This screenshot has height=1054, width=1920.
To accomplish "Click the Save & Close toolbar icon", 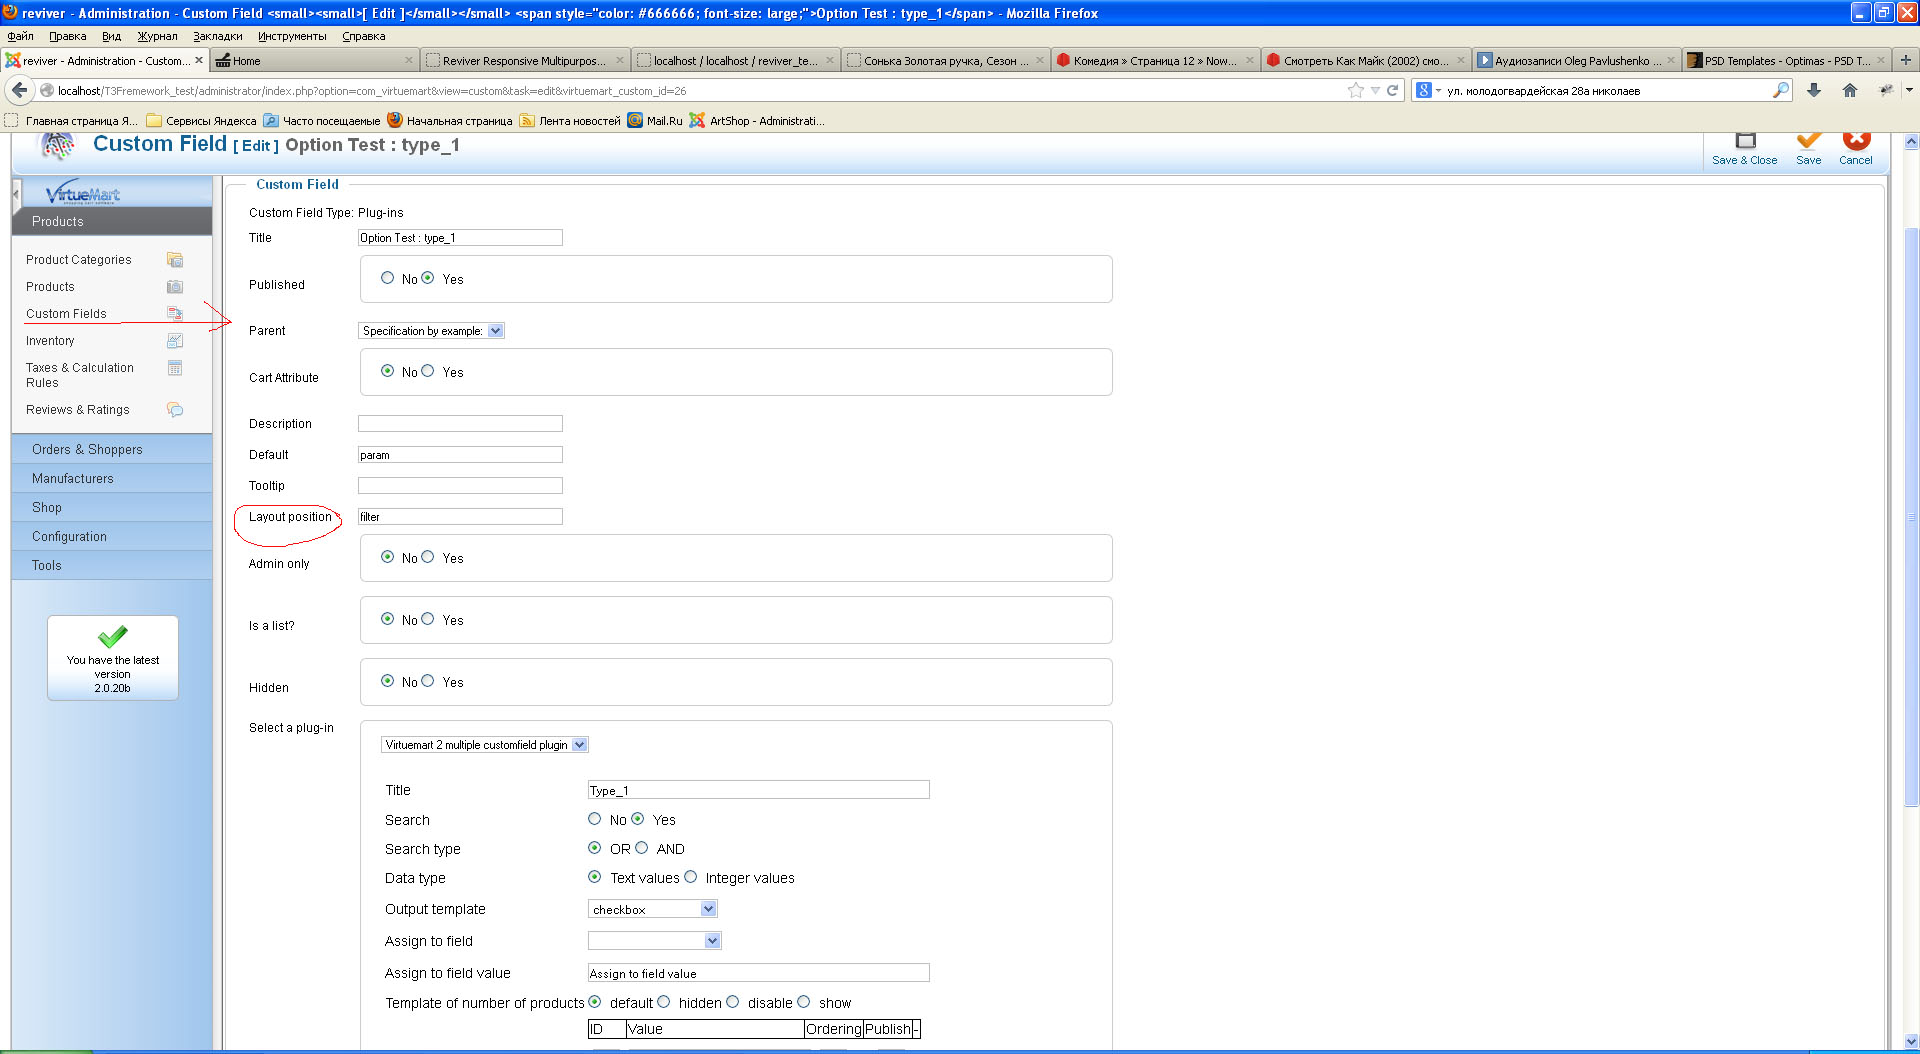I will pos(1745,141).
